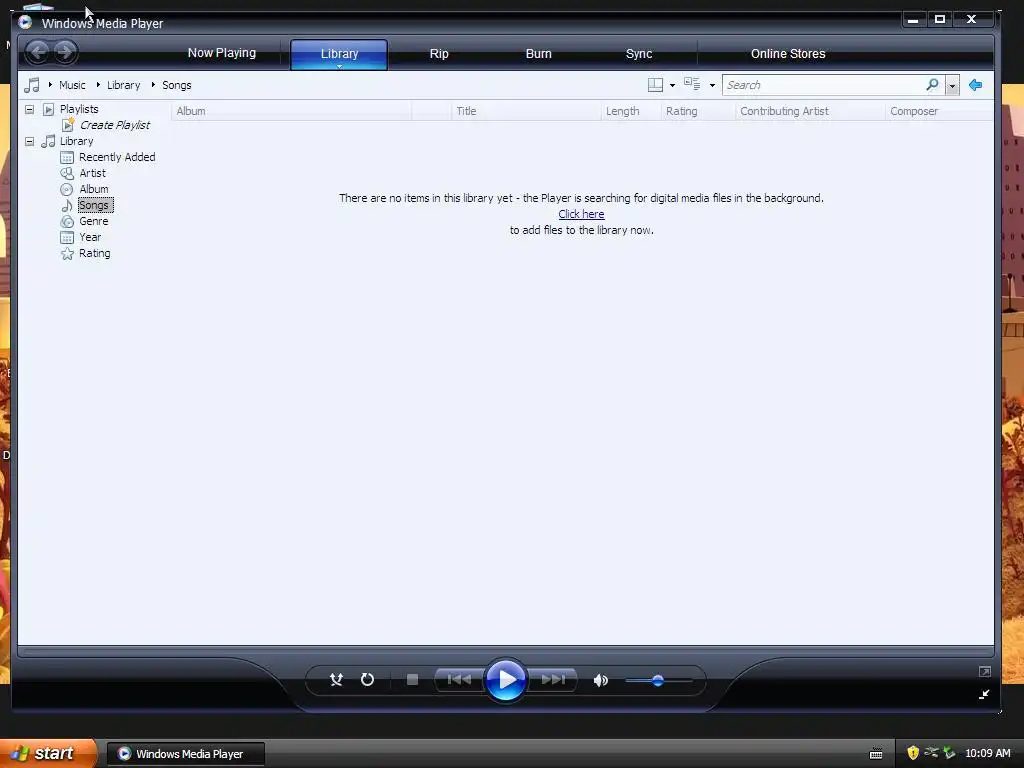Viewport: 1024px width, 768px height.
Task: Click the Songs note icon in the tree
Action: click(67, 206)
